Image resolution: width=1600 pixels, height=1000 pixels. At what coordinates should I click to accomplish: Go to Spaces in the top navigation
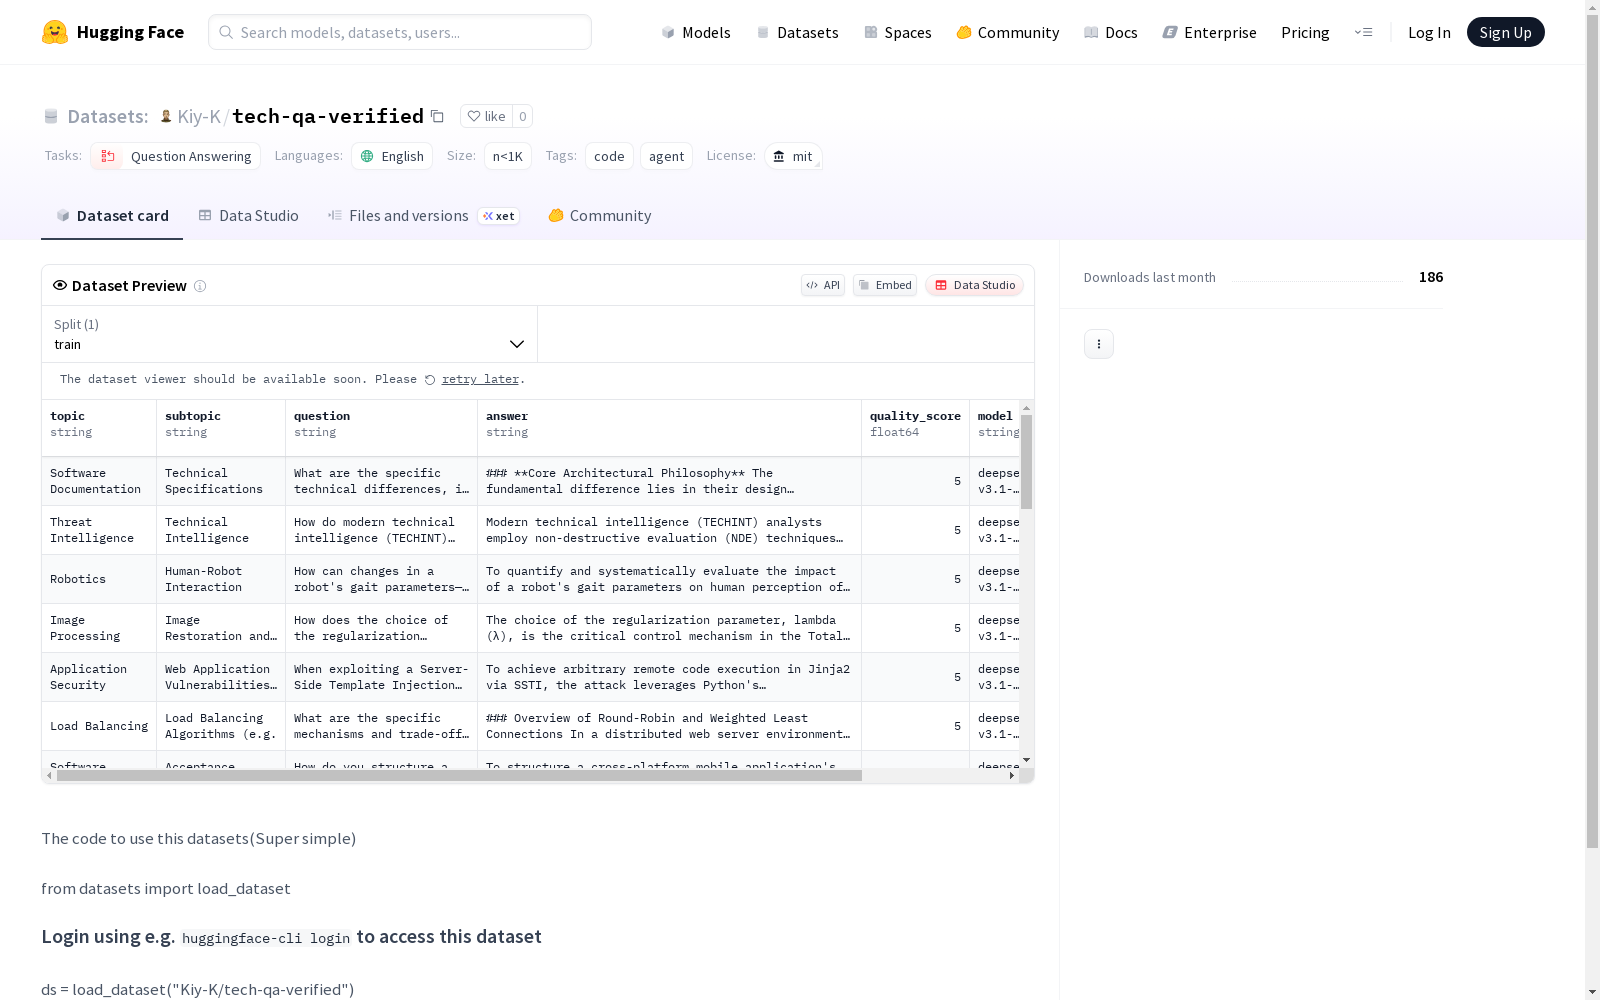click(x=898, y=32)
